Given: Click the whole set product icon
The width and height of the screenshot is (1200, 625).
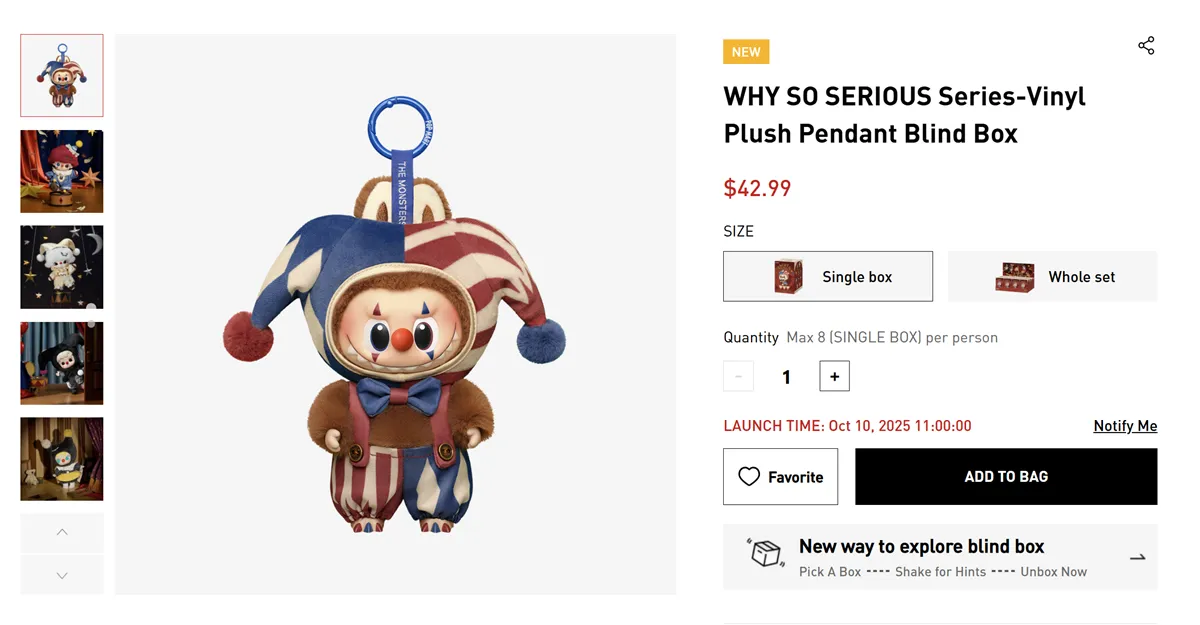Looking at the screenshot, I should (x=1015, y=277).
